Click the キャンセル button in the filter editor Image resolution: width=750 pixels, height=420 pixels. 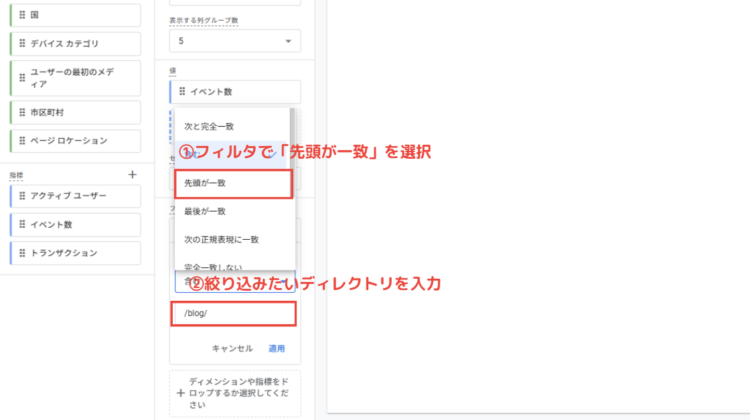click(232, 348)
